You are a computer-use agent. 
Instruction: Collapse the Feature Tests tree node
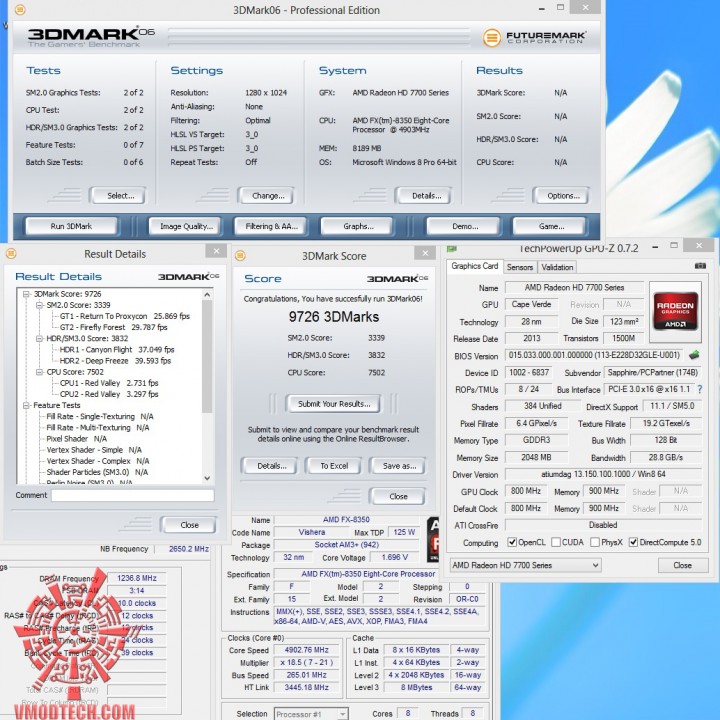pos(26,405)
